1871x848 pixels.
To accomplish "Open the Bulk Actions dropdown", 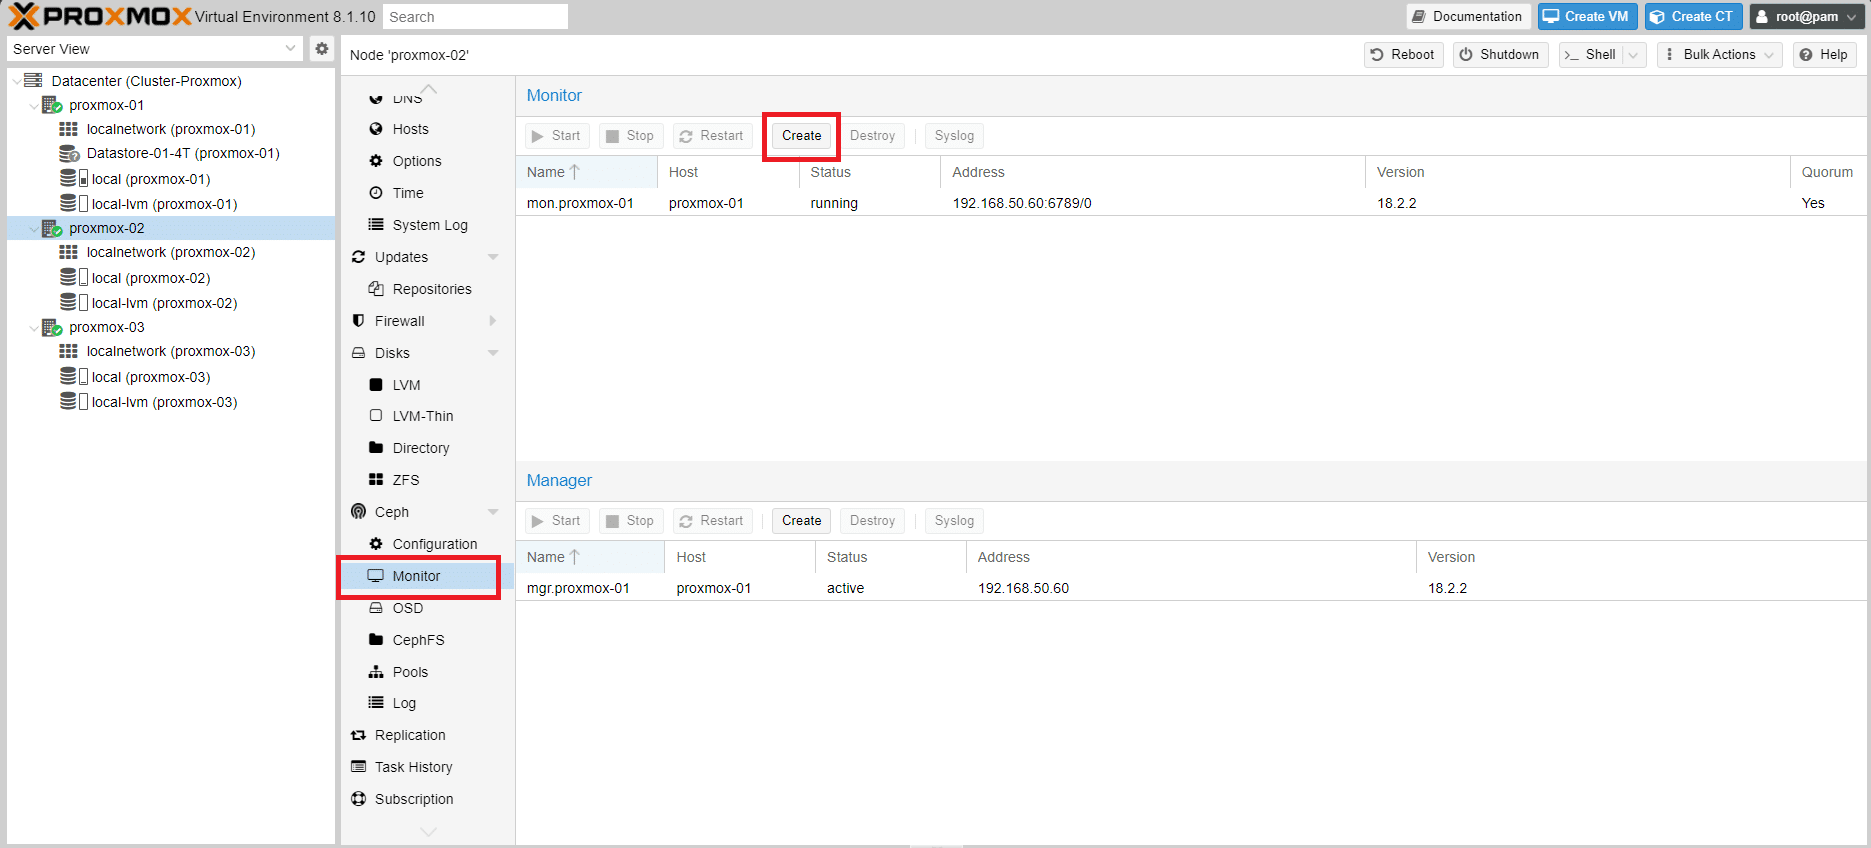I will point(1718,55).
